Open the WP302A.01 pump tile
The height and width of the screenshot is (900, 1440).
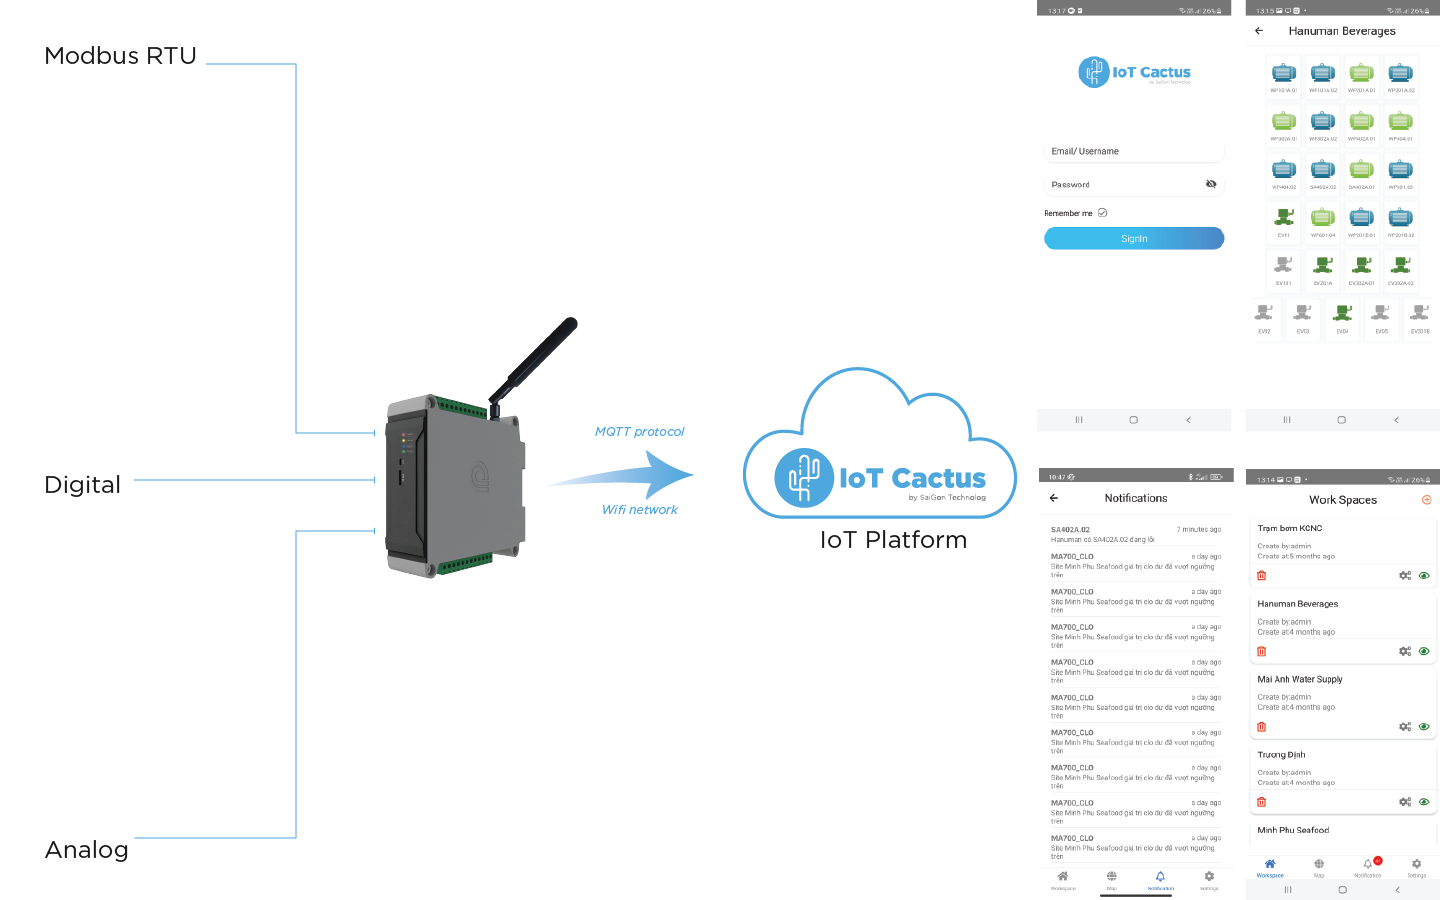pyautogui.click(x=1283, y=125)
